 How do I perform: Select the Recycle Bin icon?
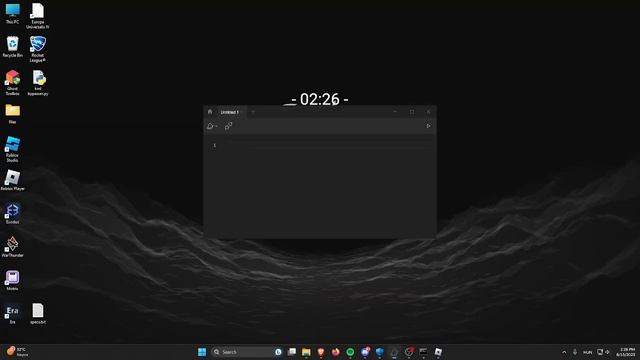(x=12, y=47)
